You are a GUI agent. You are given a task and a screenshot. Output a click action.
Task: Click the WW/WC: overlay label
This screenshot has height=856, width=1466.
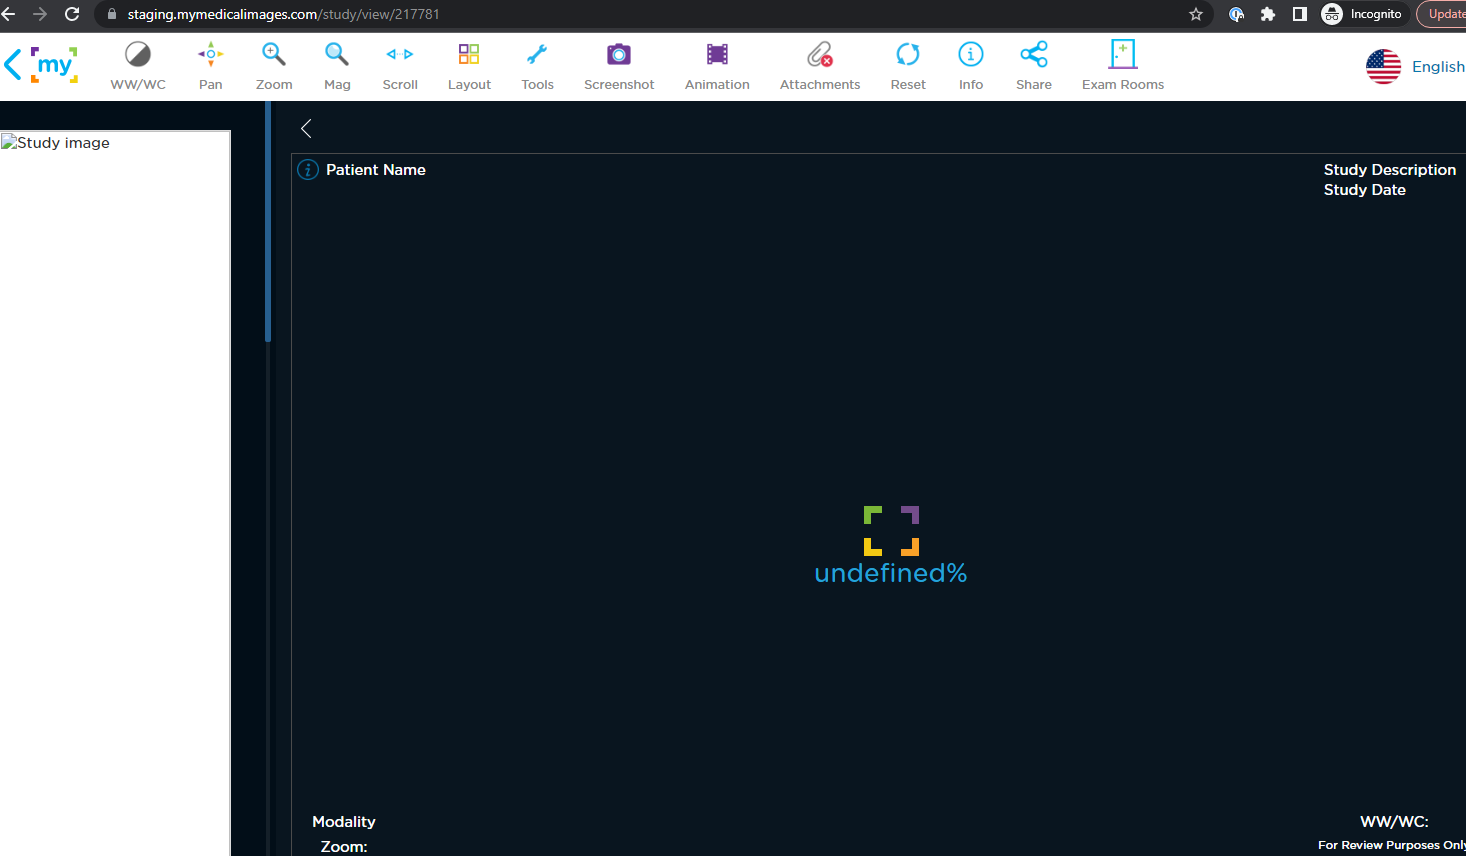(1394, 822)
